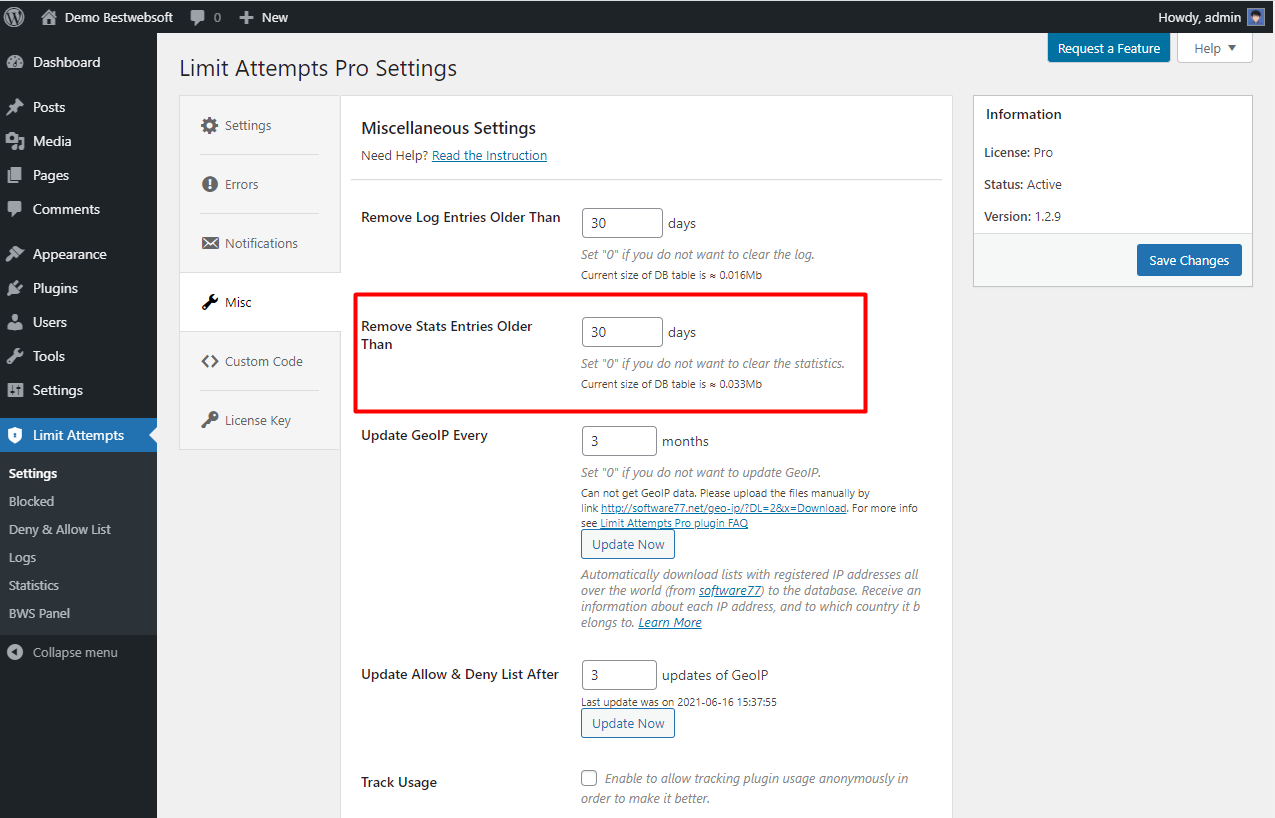The image size is (1275, 818).
Task: Switch to the Notifications tab
Action: (x=260, y=243)
